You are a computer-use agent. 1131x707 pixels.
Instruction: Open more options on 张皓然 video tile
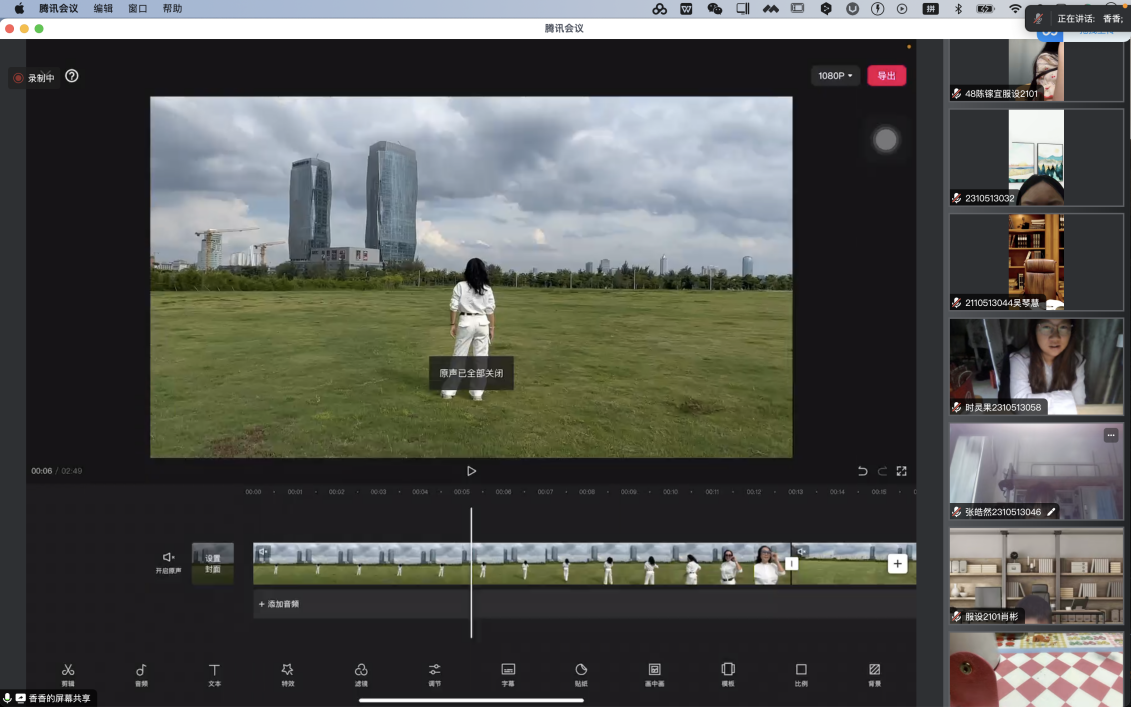click(1110, 435)
